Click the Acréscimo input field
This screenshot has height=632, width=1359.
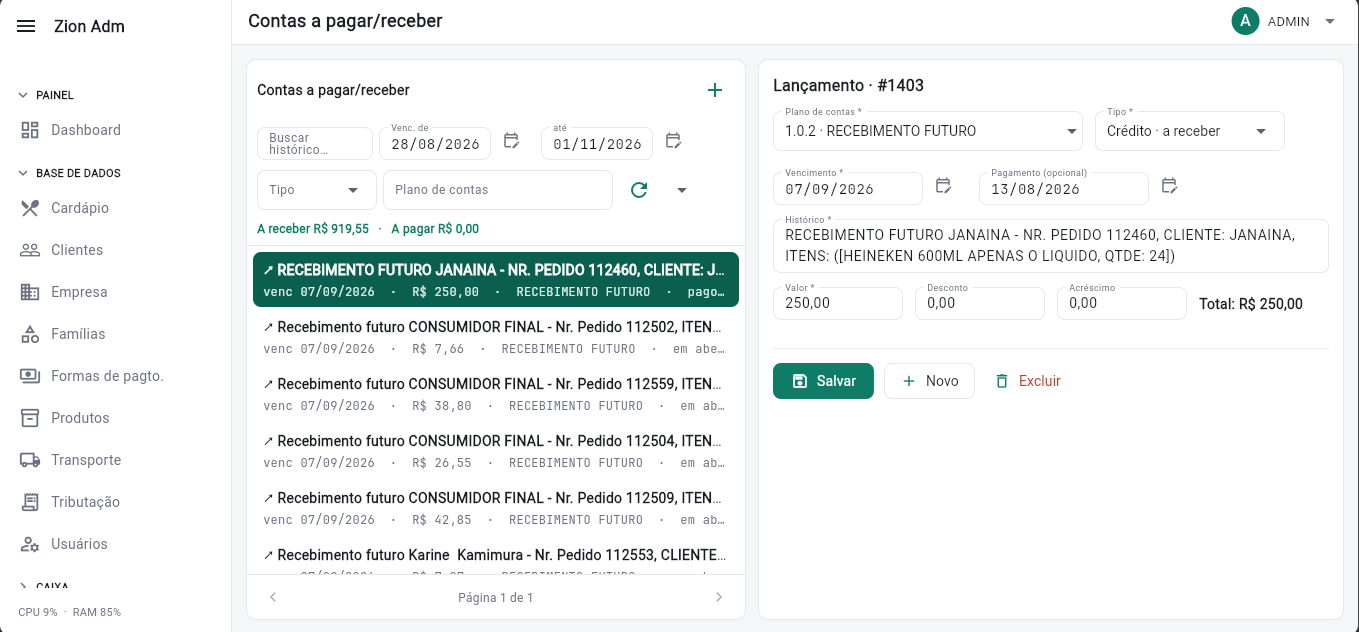click(1122, 303)
